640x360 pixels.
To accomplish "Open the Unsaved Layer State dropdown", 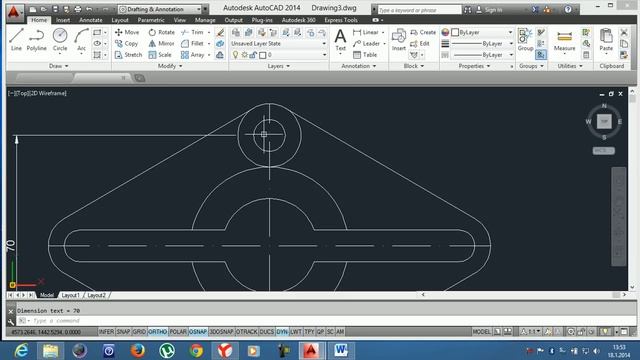I will 279,43.
